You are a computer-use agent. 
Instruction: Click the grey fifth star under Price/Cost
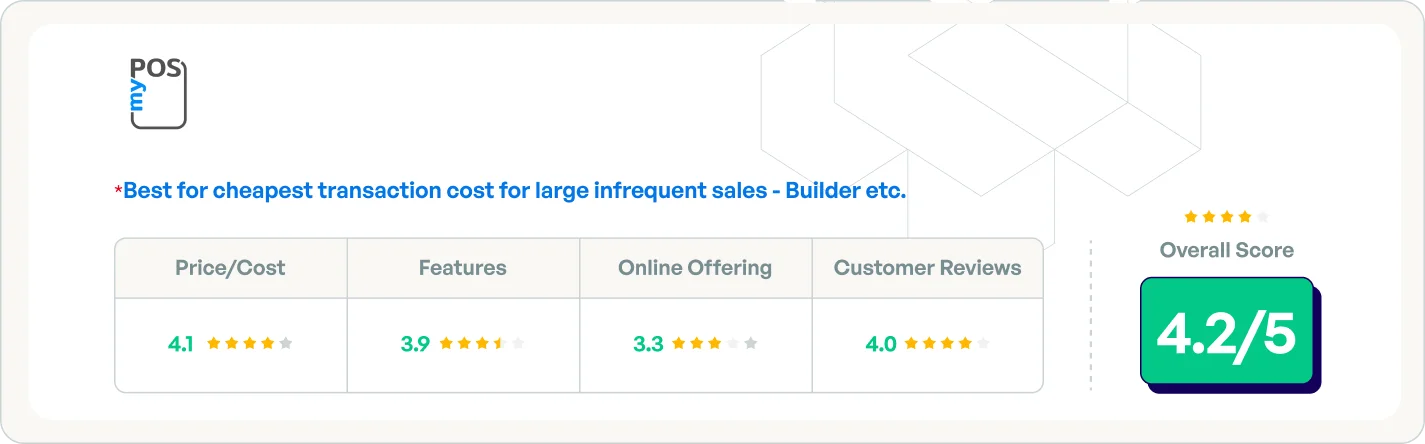tap(286, 343)
